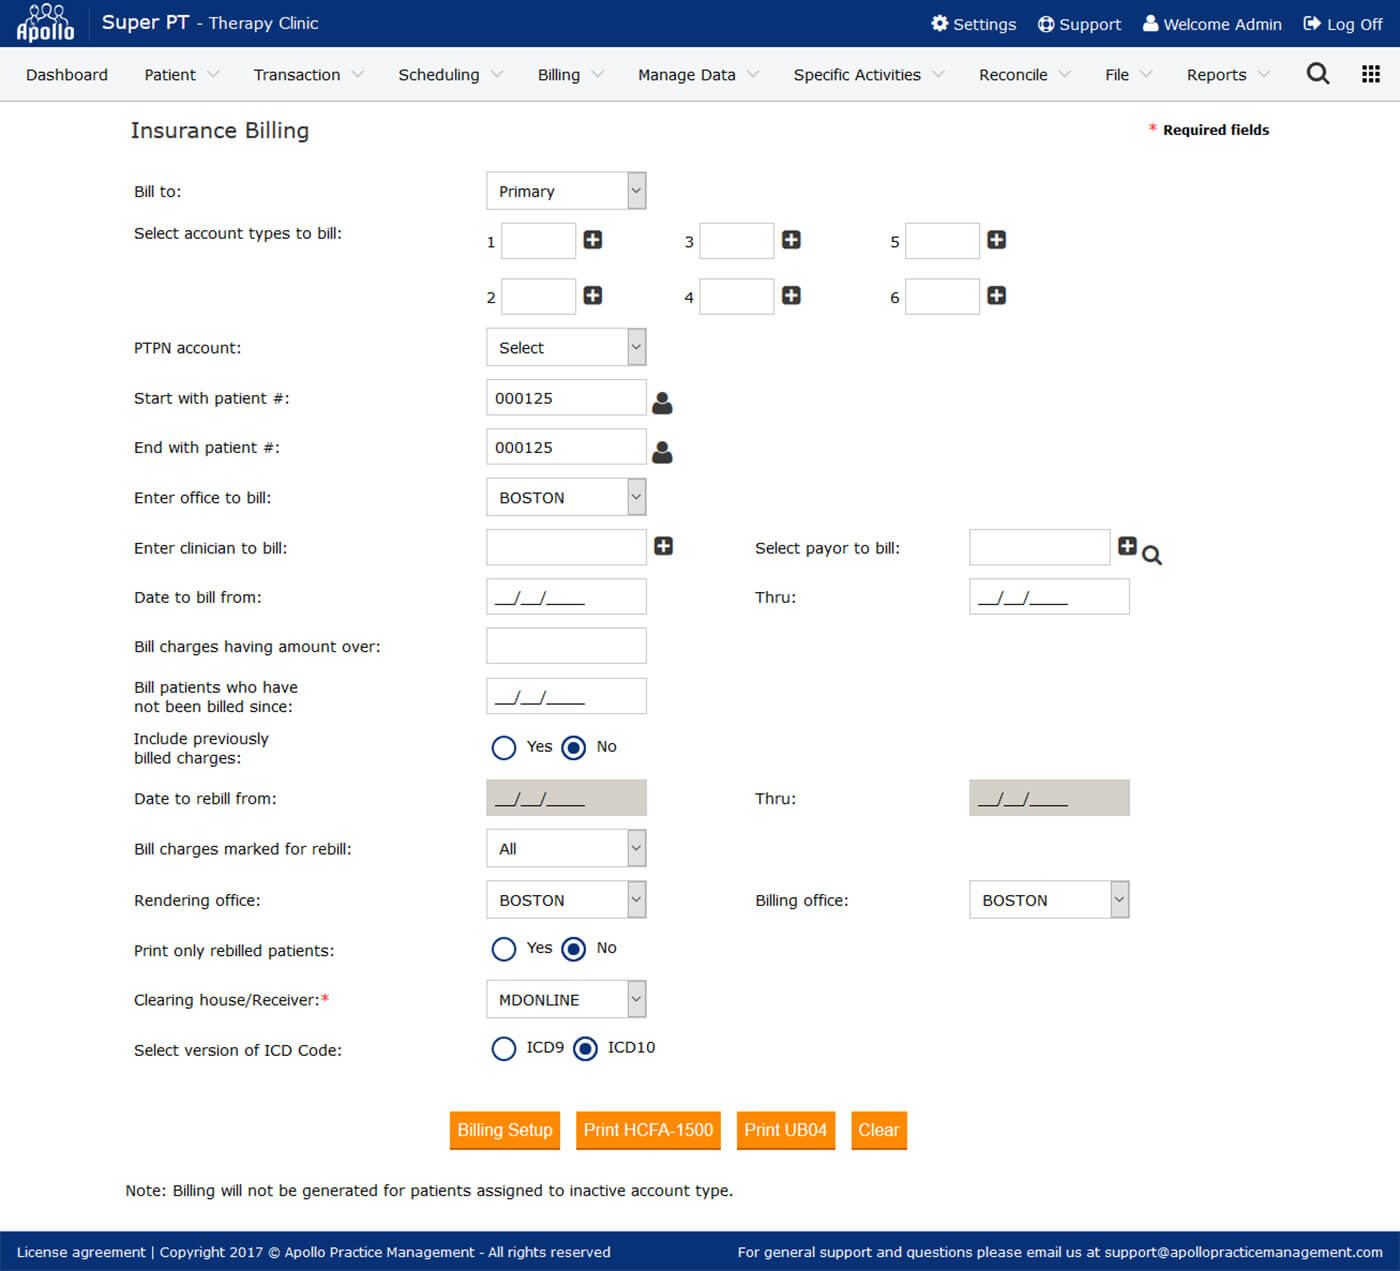Add account type 4 with plus icon

point(791,295)
